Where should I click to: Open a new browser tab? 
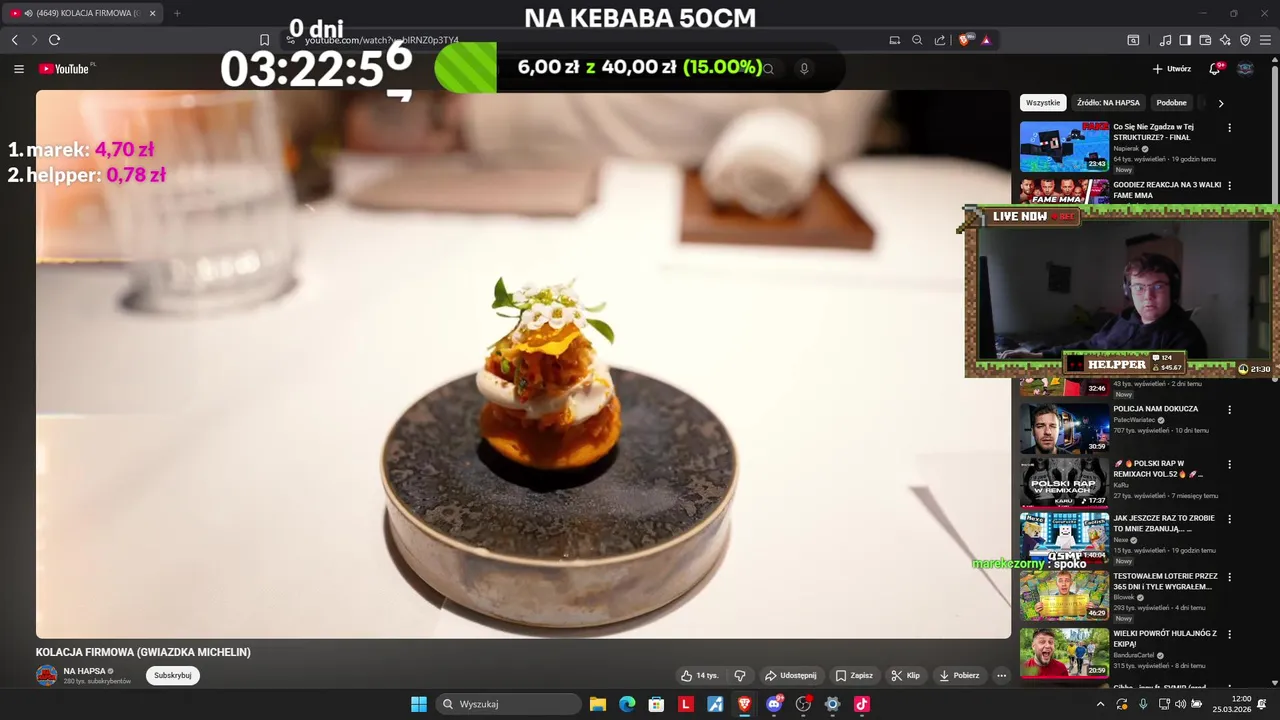point(177,13)
